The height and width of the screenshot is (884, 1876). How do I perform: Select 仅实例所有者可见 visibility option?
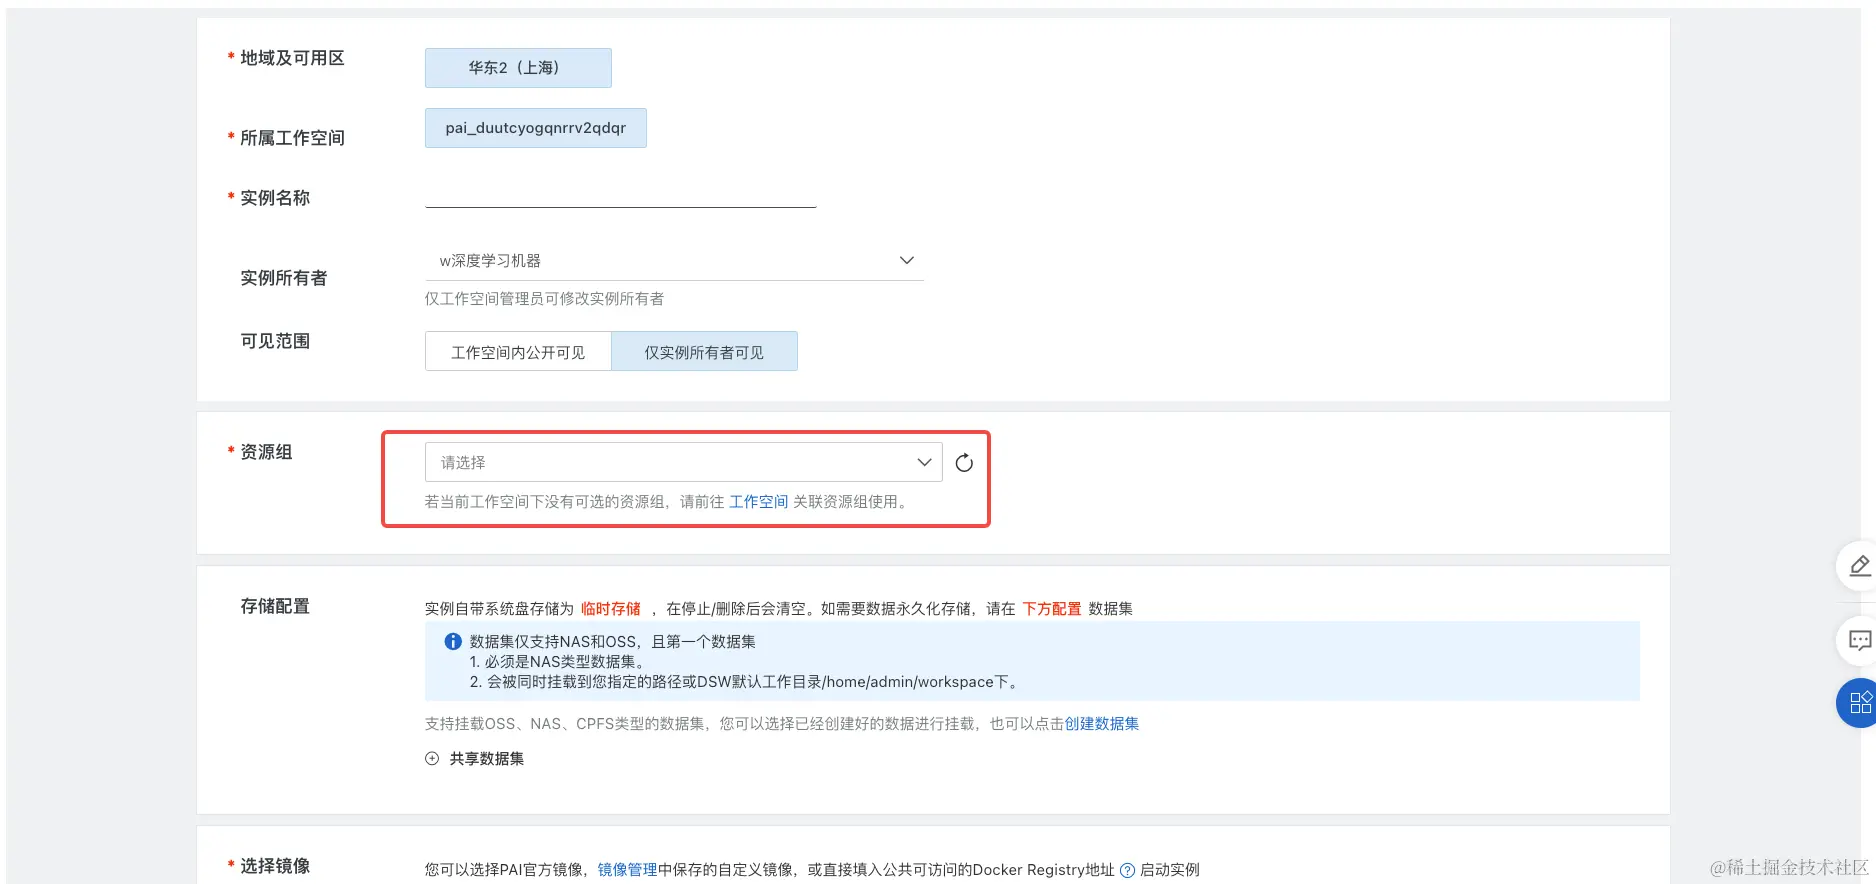[x=704, y=352]
